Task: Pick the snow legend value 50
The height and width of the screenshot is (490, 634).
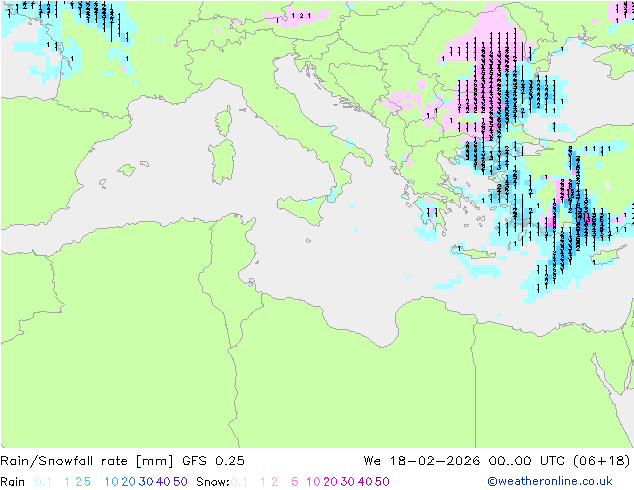Action: (x=382, y=482)
